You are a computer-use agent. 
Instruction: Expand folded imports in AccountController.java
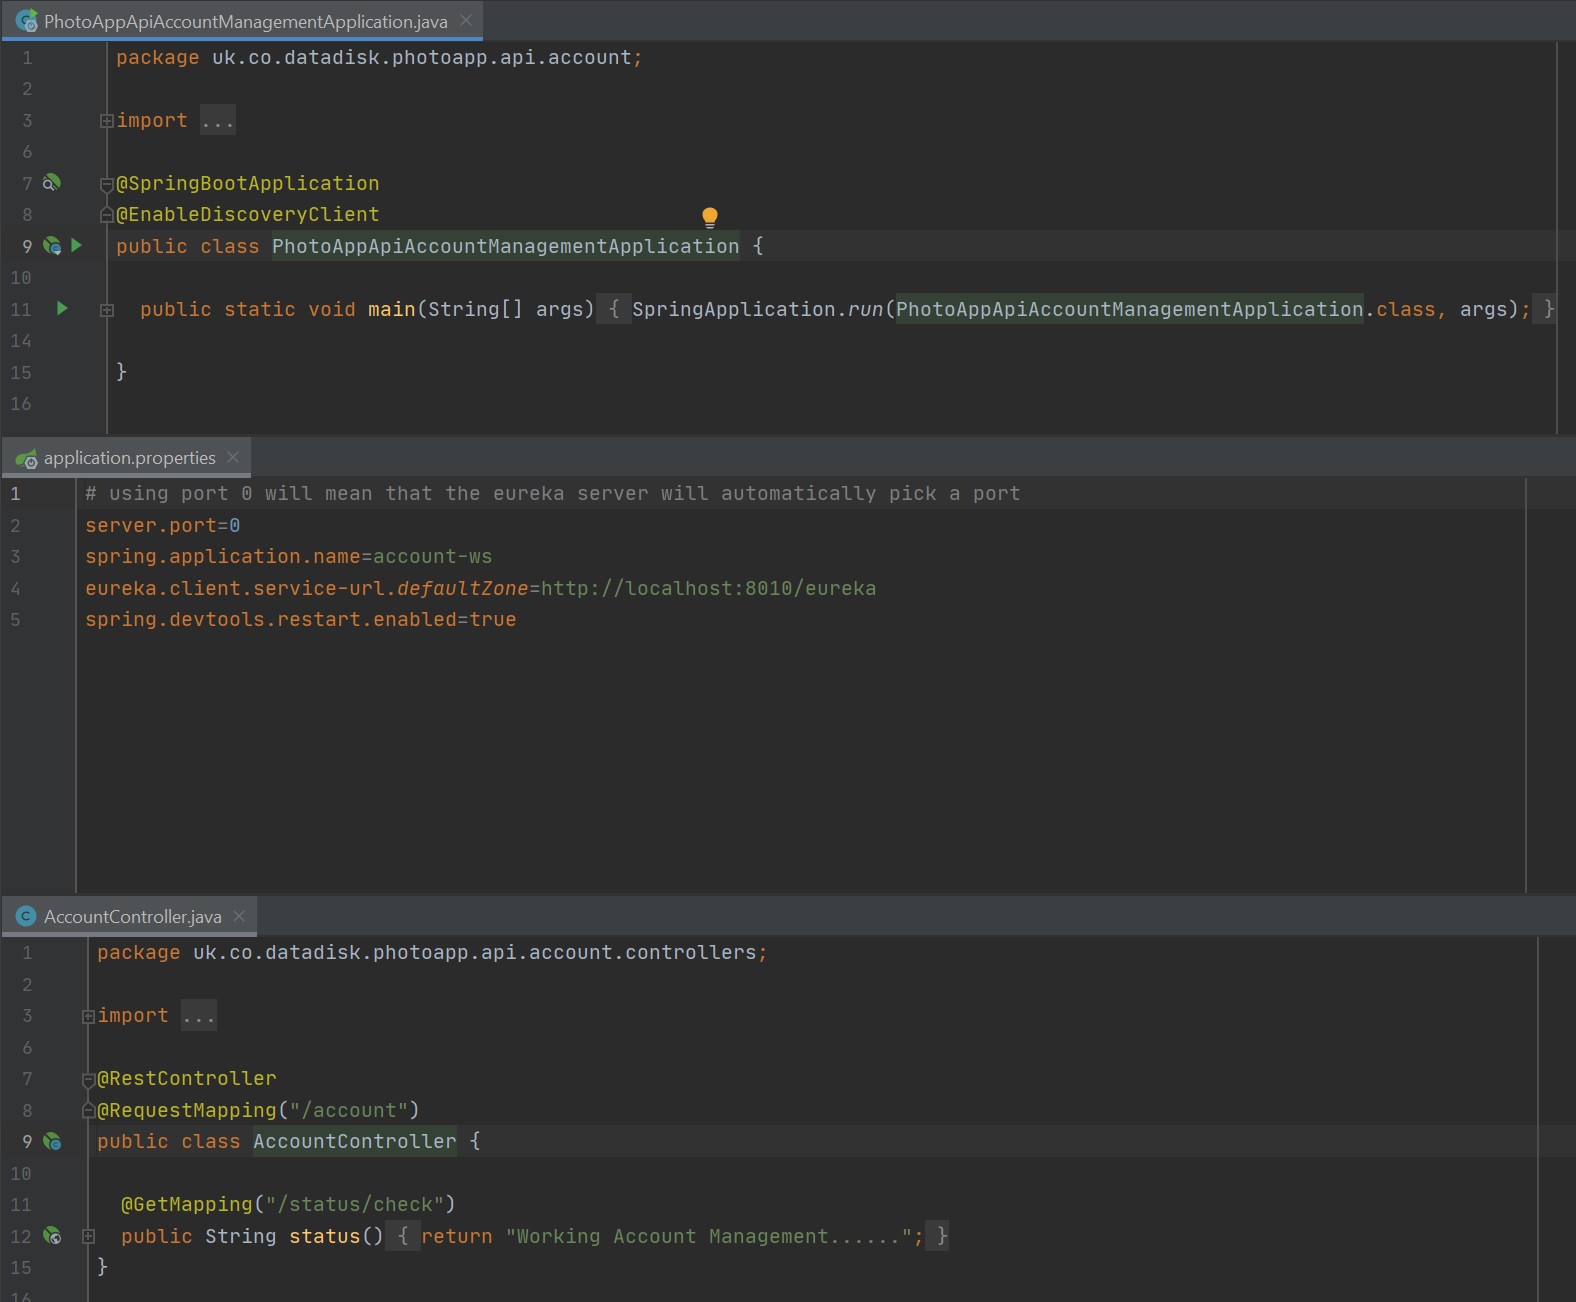tap(88, 1016)
